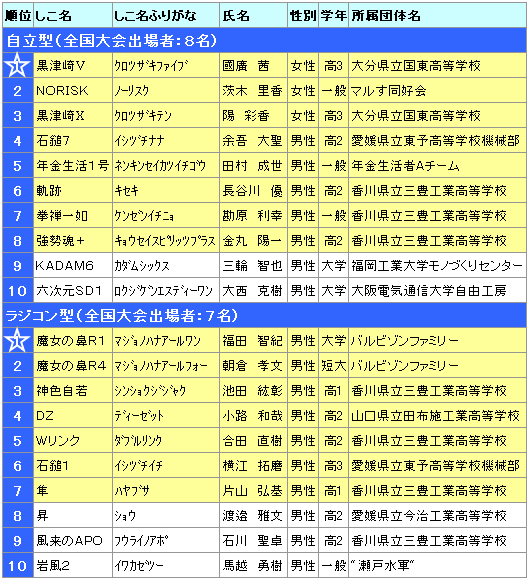Select the affiliation "瀬戸水軍"
This screenshot has width=529, height=580.
tap(383, 566)
